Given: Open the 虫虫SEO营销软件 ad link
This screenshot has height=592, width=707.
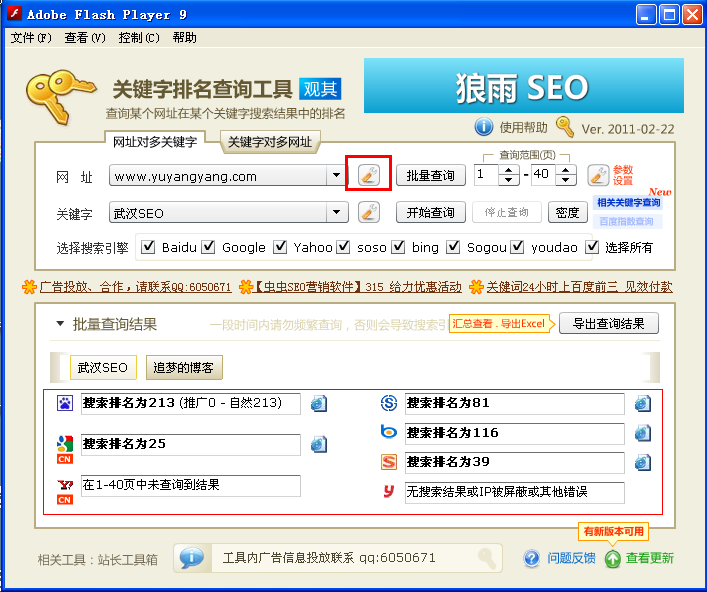Looking at the screenshot, I should (x=356, y=287).
